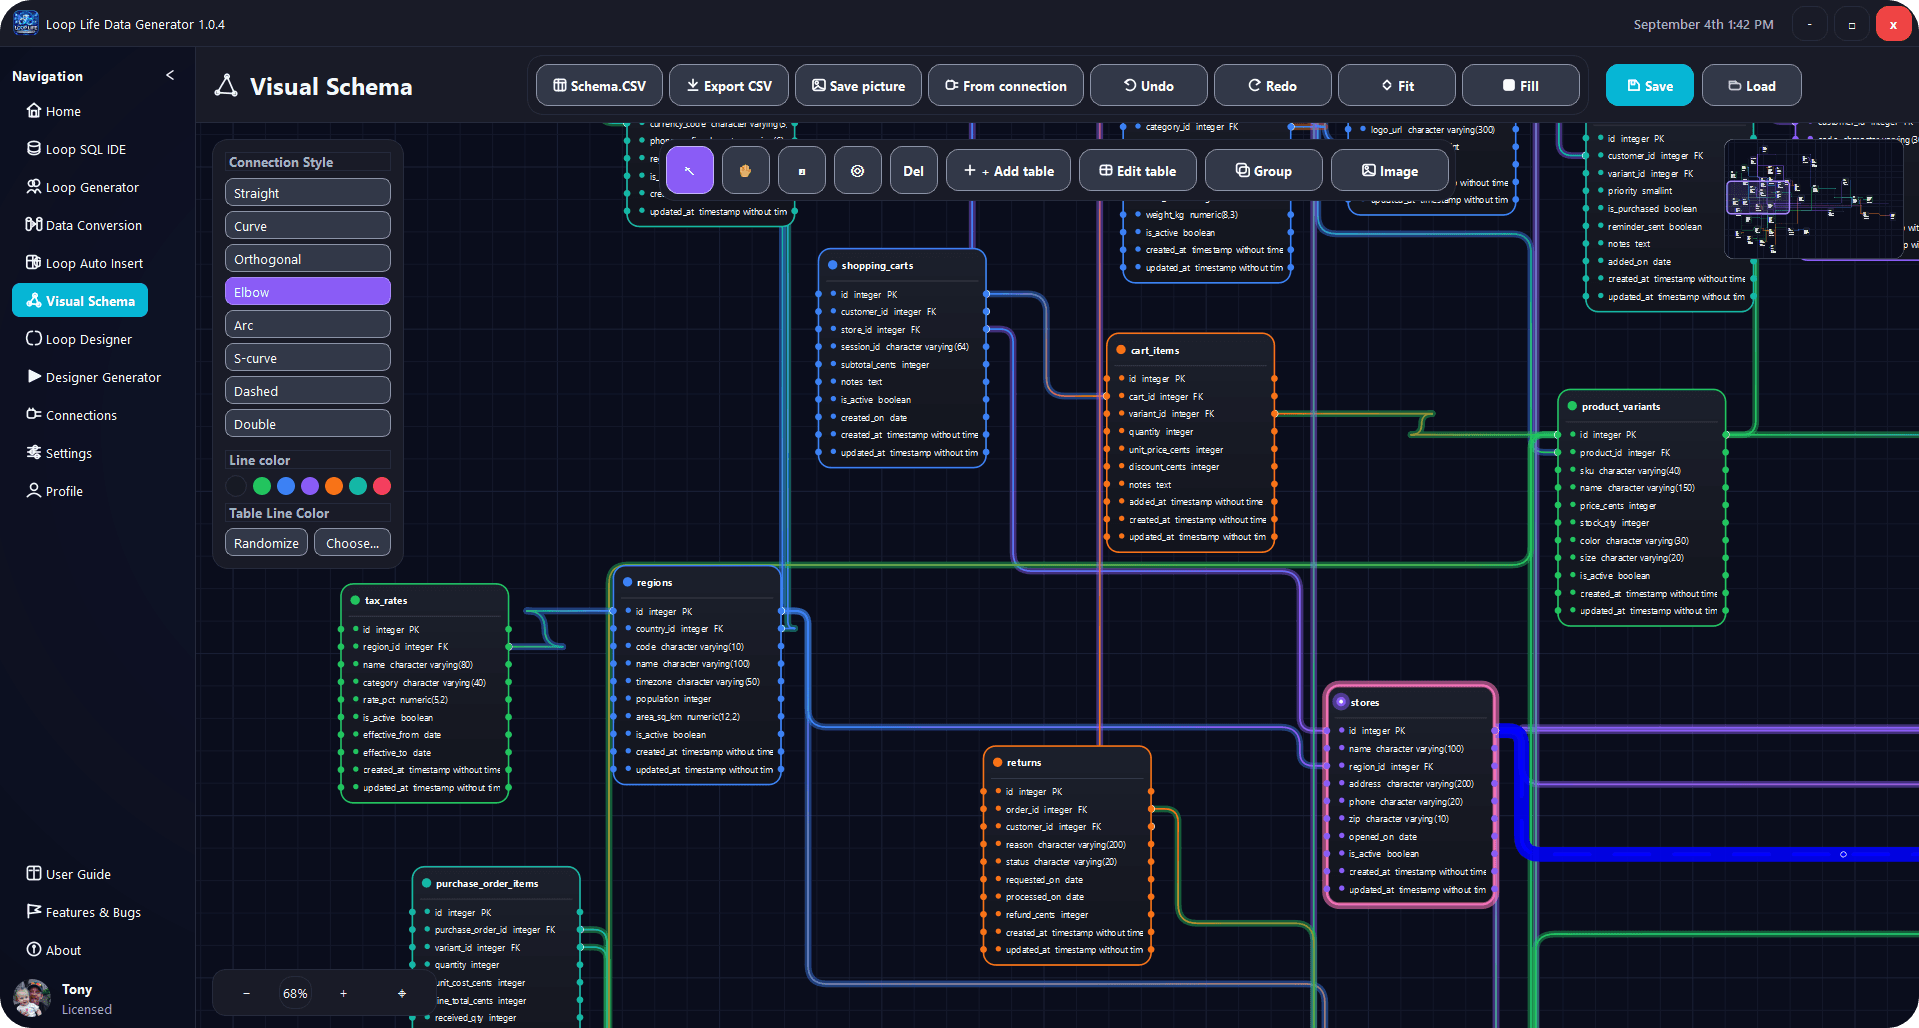
Task: Go to Home in navigation
Action: pos(54,111)
